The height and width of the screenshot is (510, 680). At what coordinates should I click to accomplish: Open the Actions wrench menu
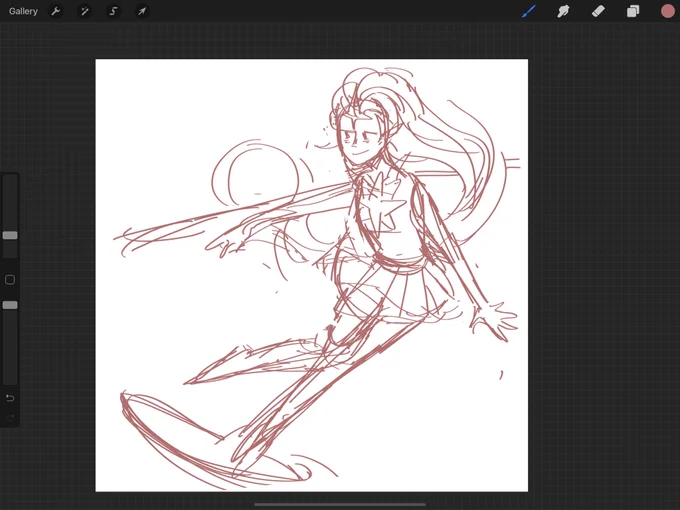coord(56,11)
